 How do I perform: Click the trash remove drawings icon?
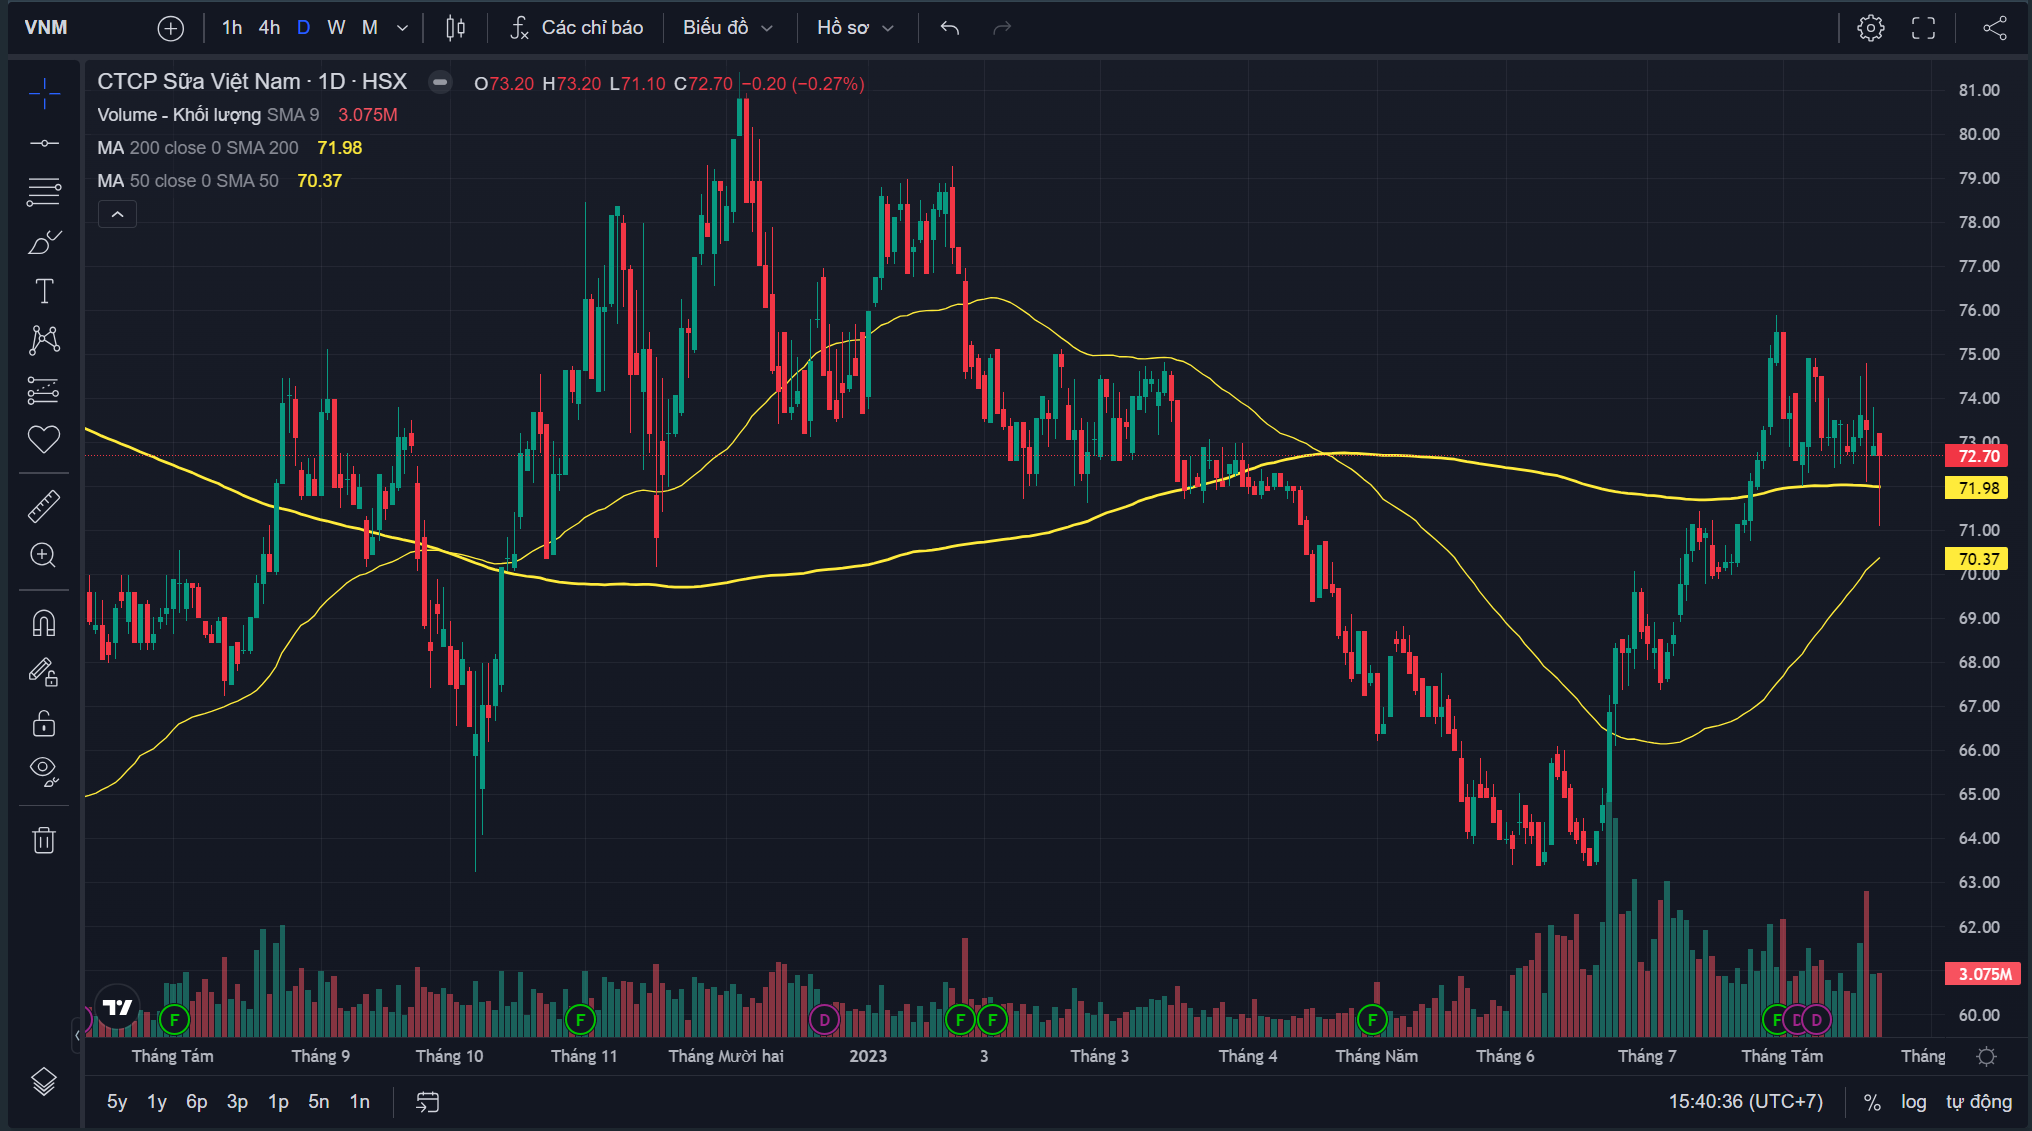pyautogui.click(x=44, y=839)
